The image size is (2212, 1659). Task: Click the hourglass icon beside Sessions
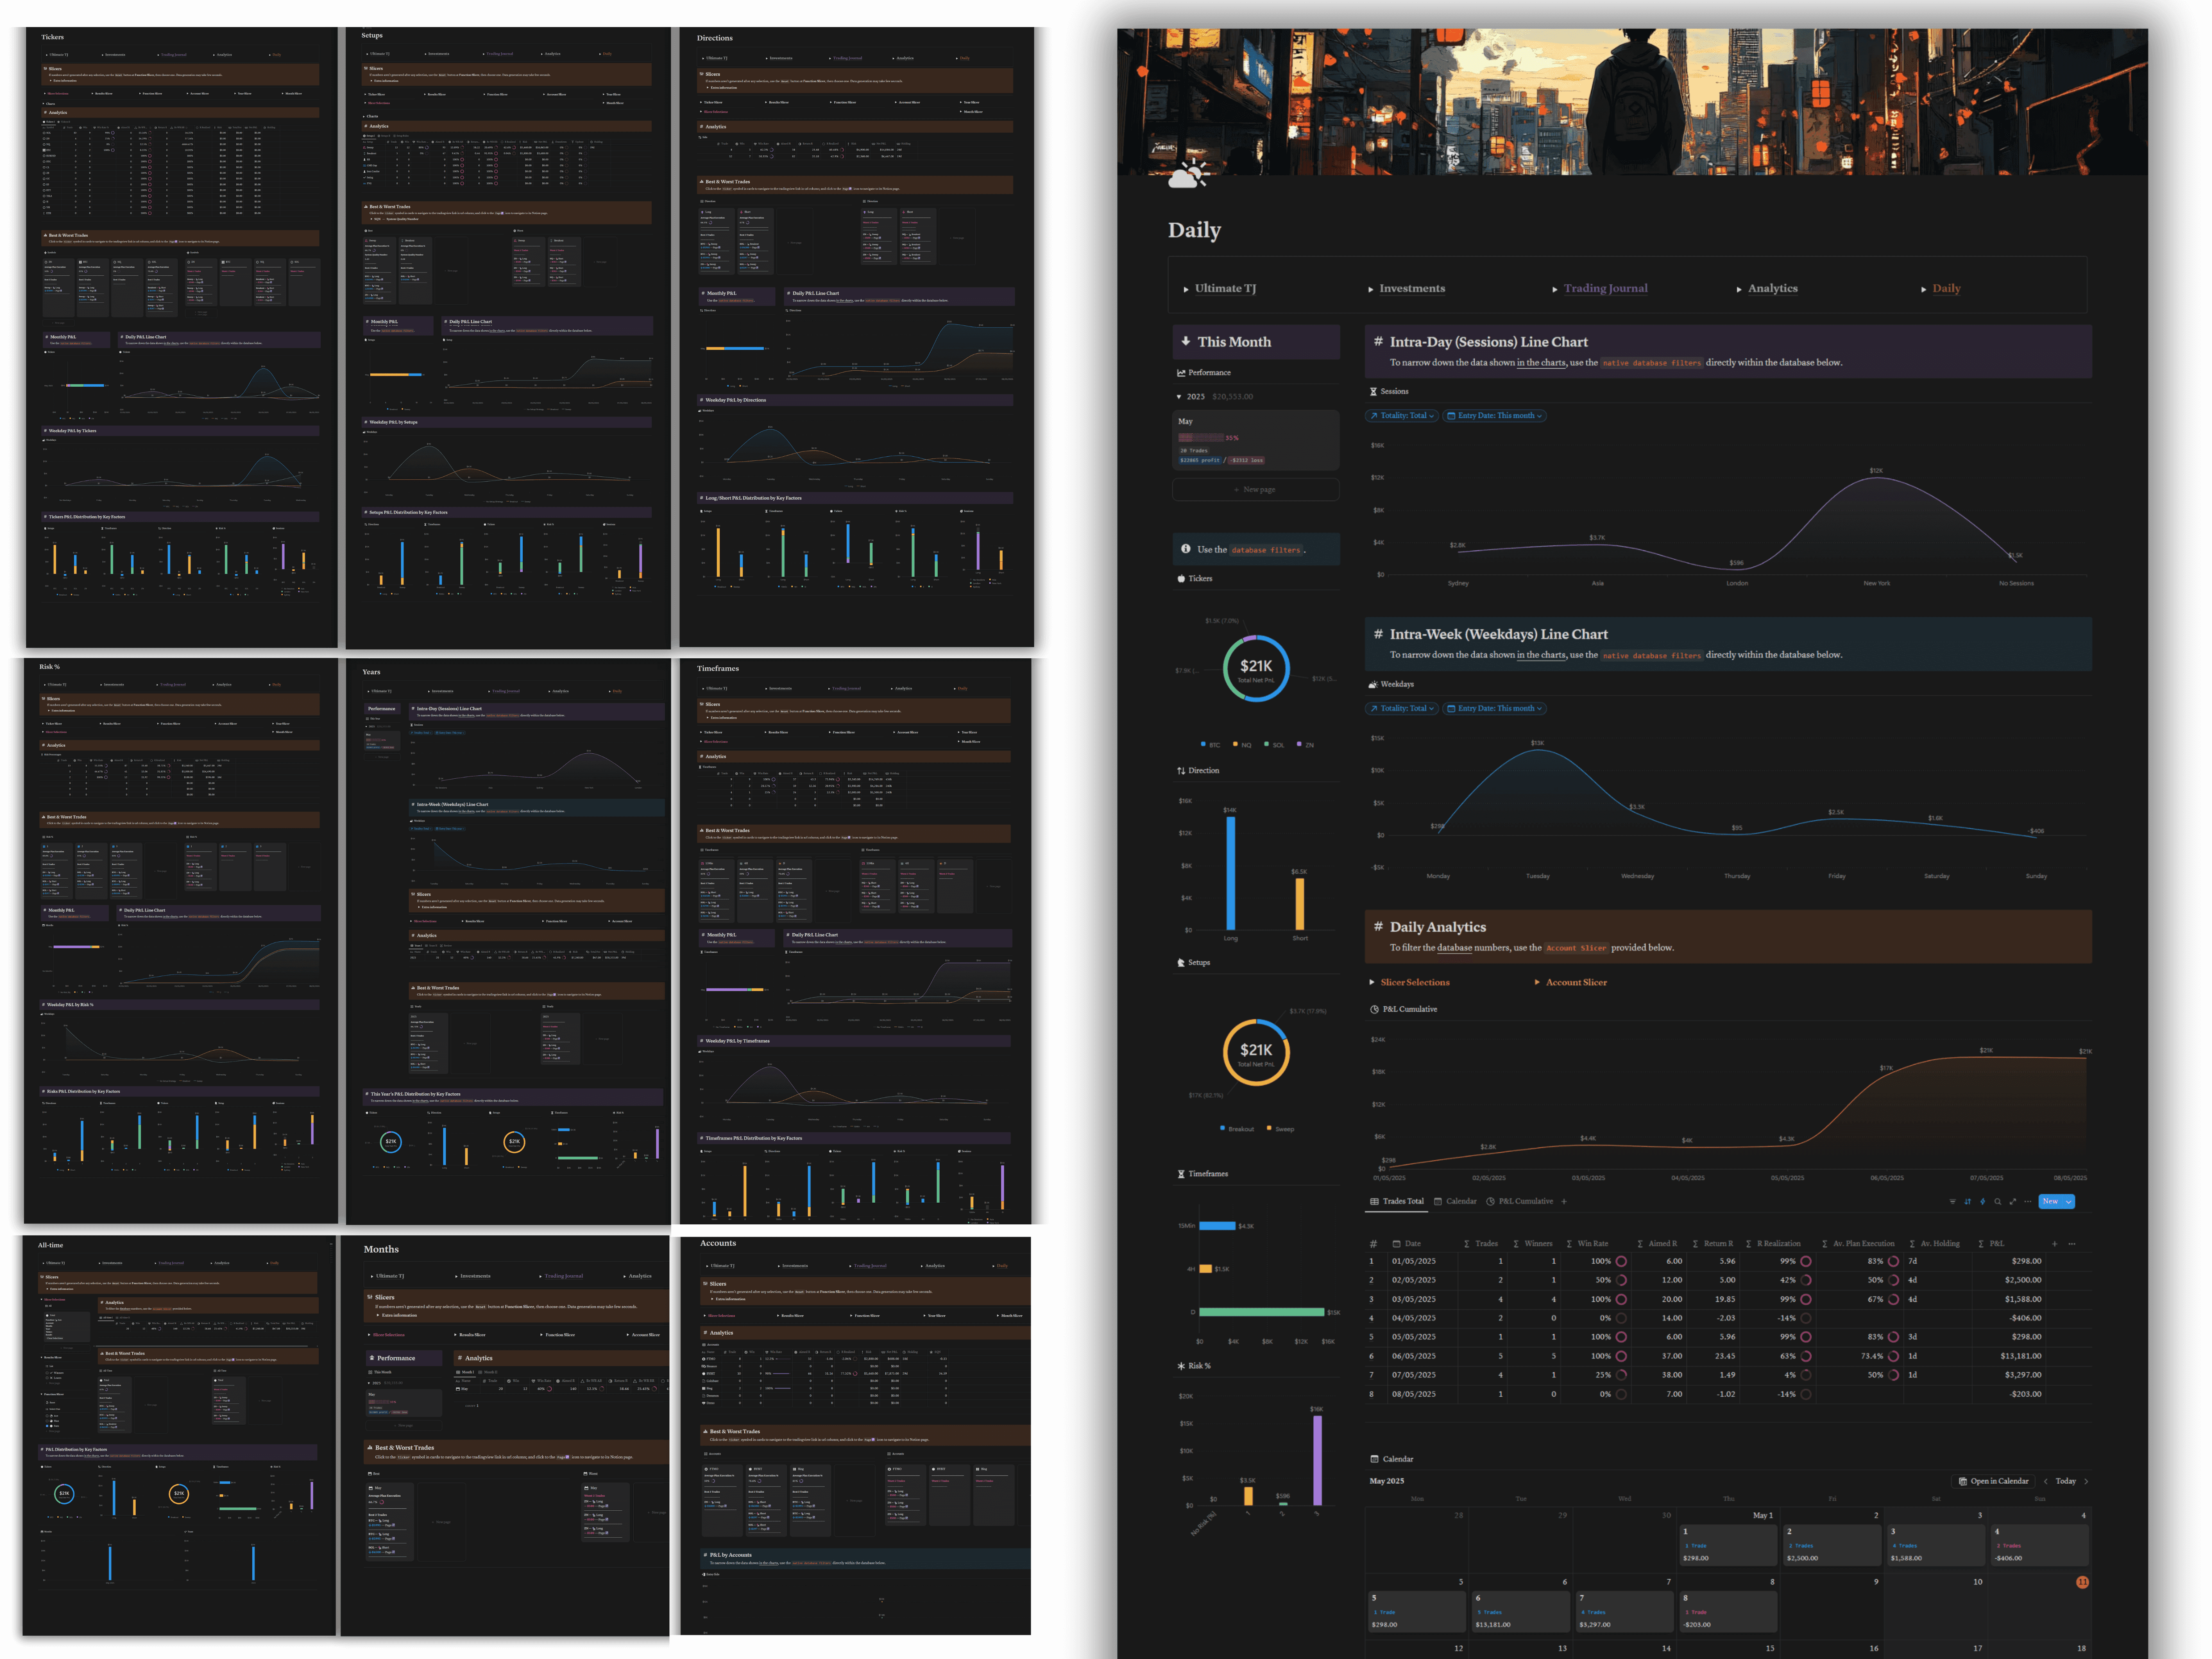click(1373, 392)
